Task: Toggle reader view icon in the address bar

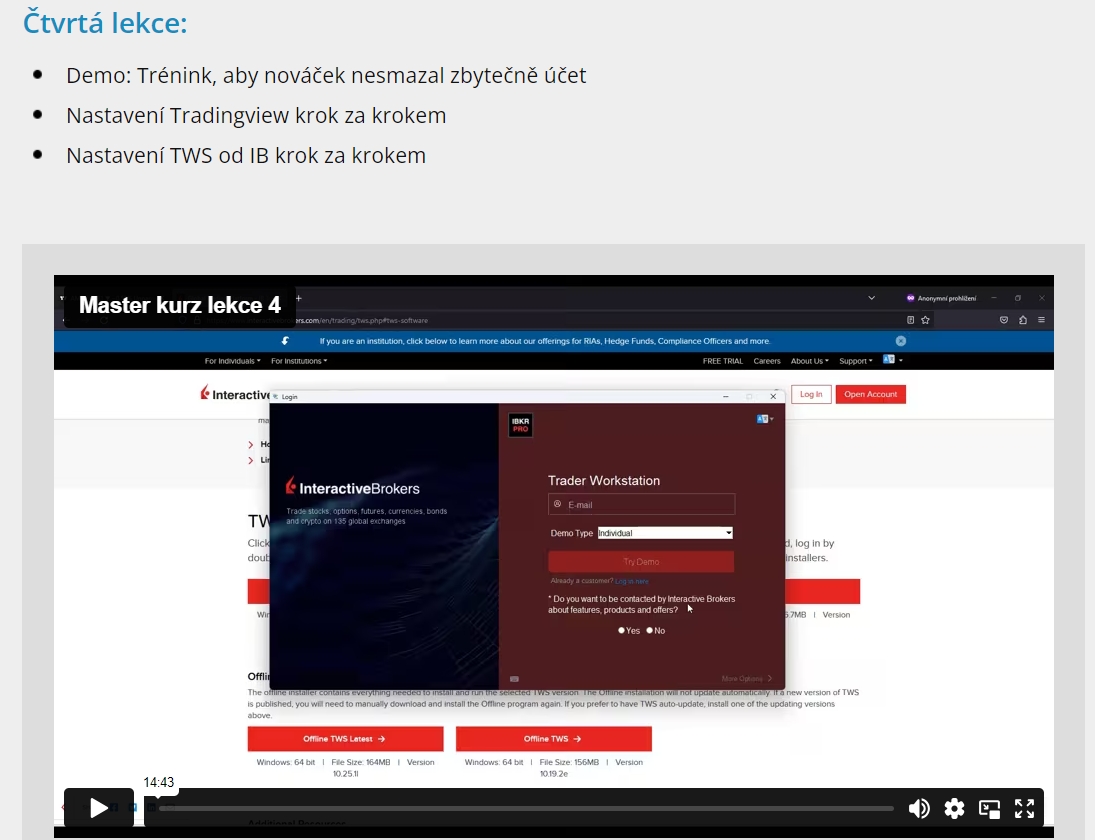Action: [910, 320]
